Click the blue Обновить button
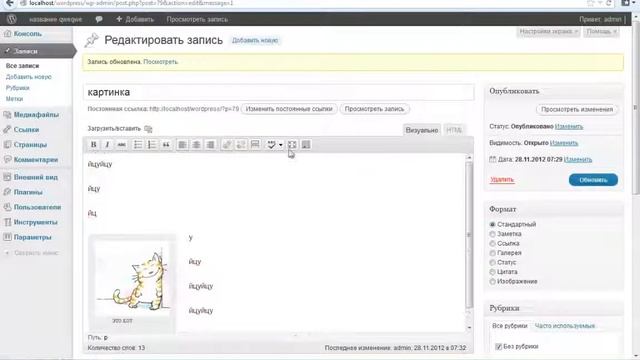 tap(593, 180)
